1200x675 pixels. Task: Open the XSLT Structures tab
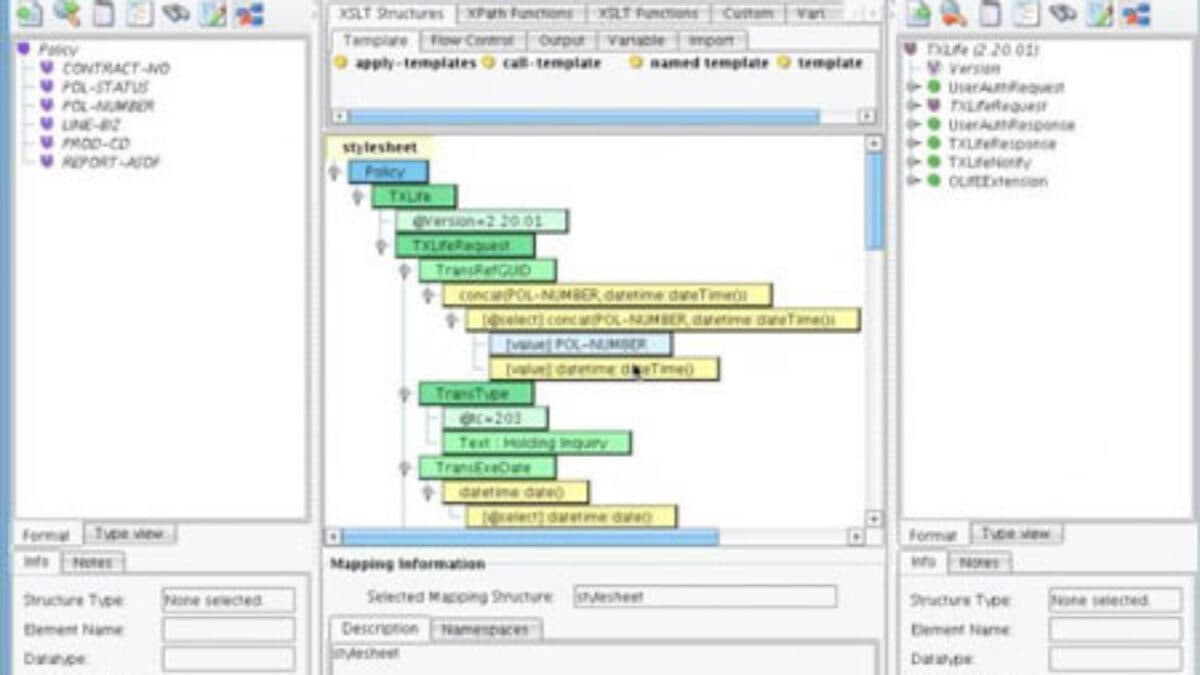click(x=391, y=13)
